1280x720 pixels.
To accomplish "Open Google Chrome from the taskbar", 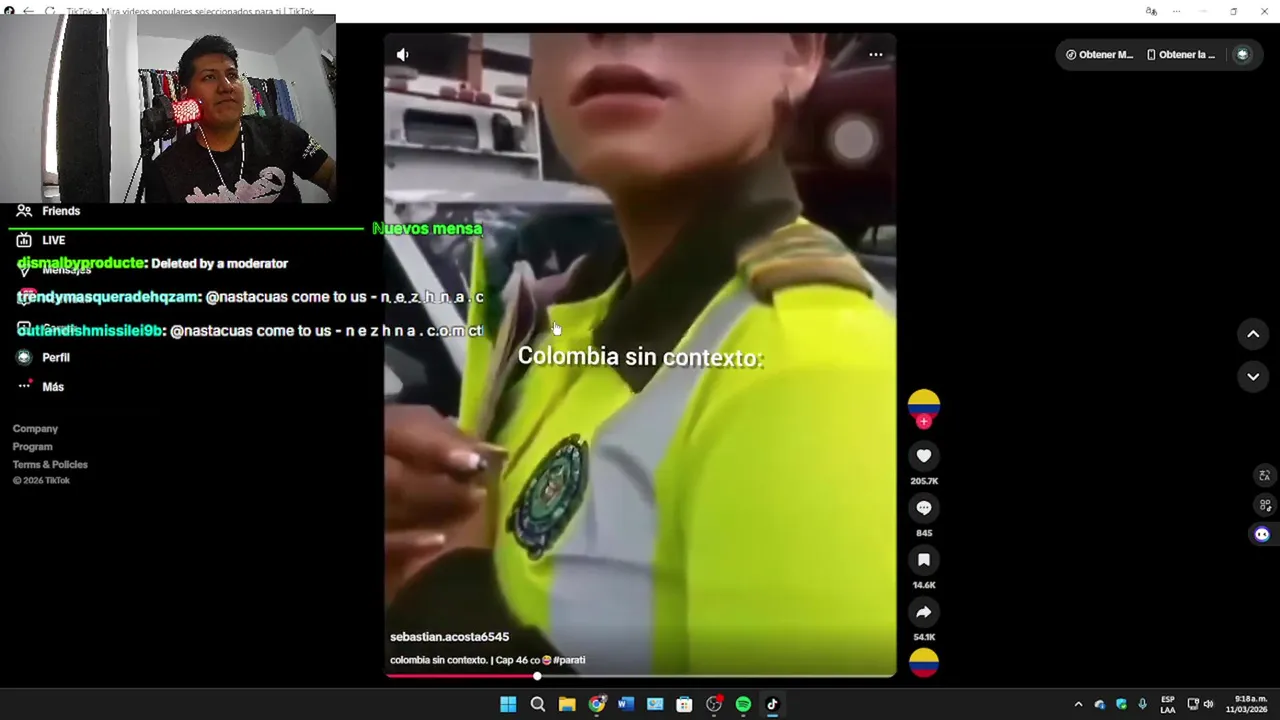I will pyautogui.click(x=597, y=704).
